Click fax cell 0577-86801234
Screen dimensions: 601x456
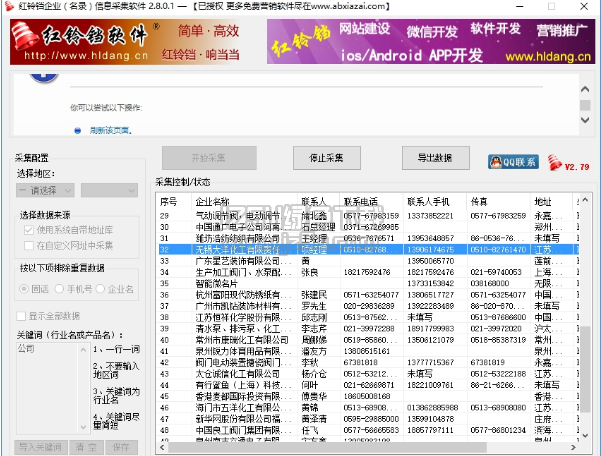[498, 430]
